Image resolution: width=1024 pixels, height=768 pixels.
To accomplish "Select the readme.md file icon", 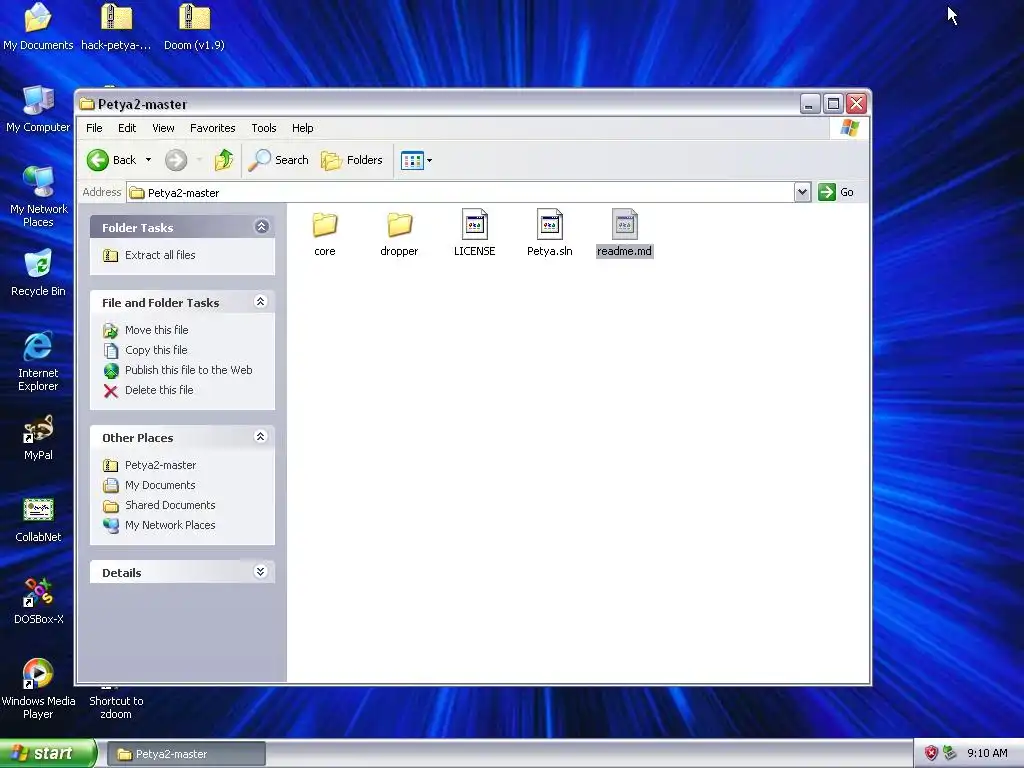I will click(625, 224).
